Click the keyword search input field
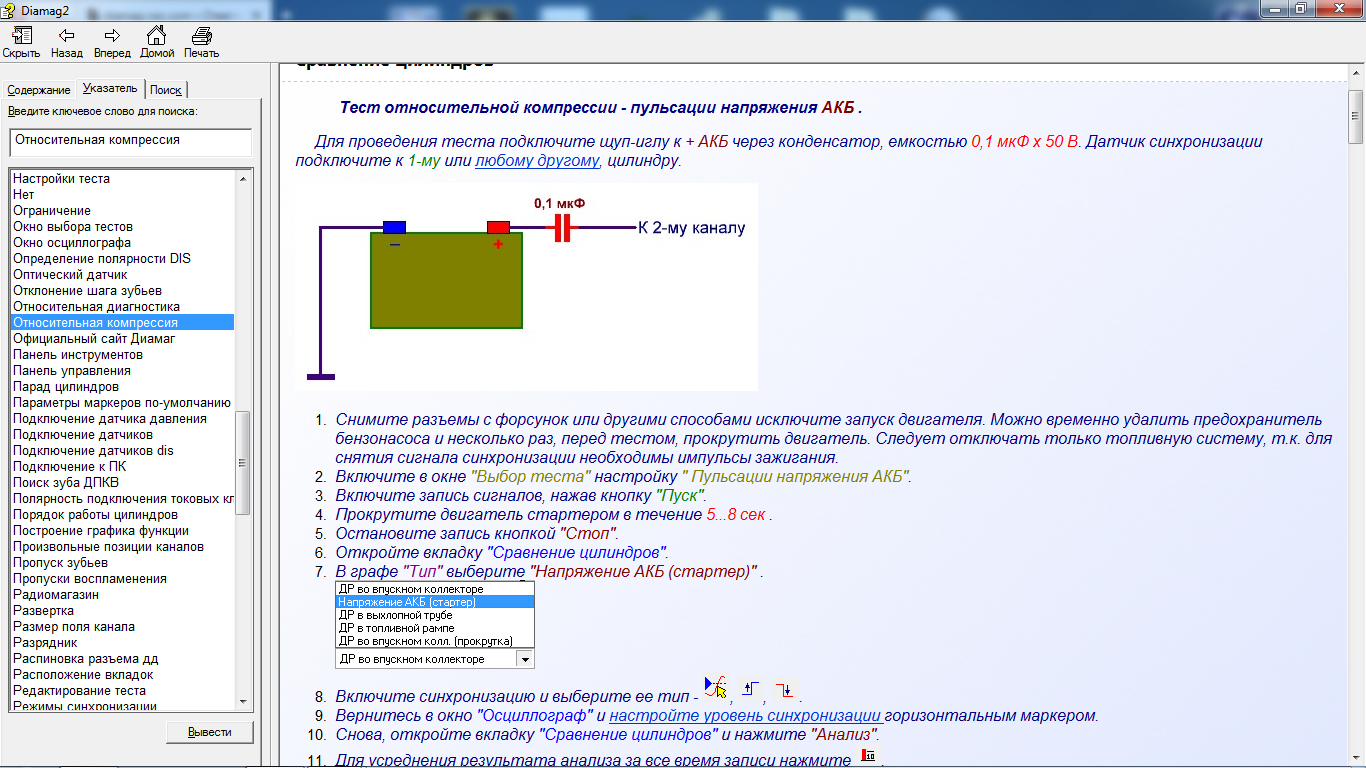The height and width of the screenshot is (768, 1366). pyautogui.click(x=131, y=141)
